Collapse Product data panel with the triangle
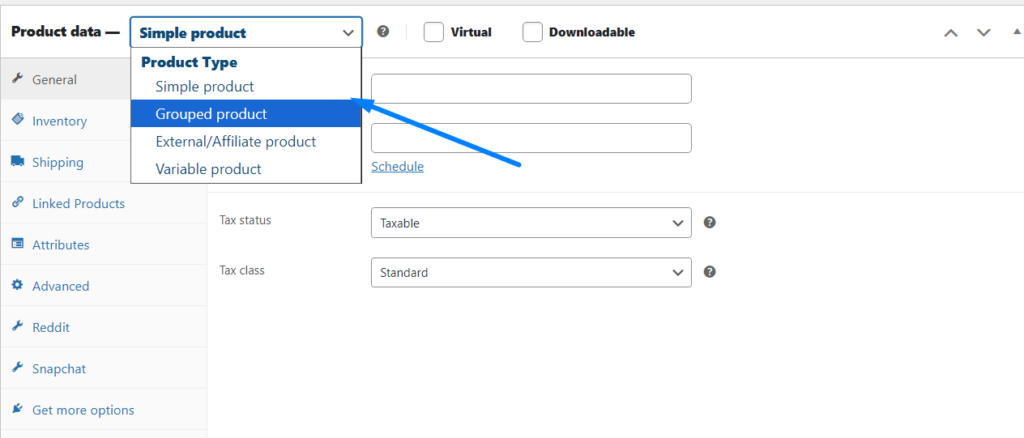 point(1016,31)
